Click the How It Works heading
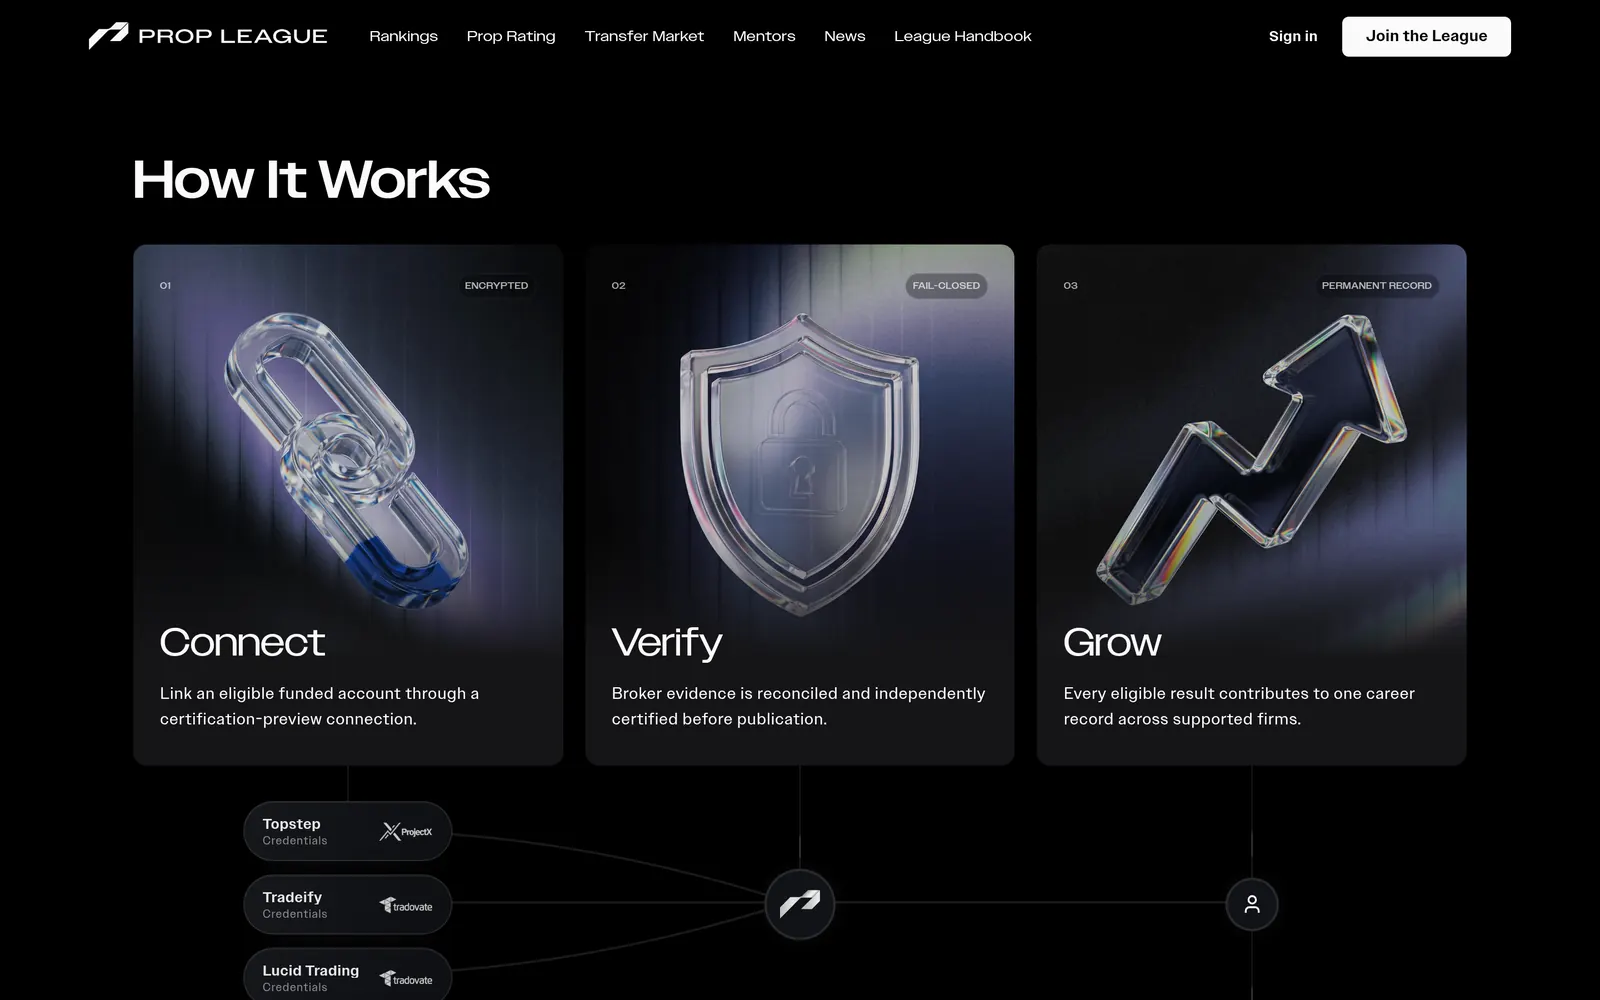The image size is (1600, 1000). [x=311, y=180]
